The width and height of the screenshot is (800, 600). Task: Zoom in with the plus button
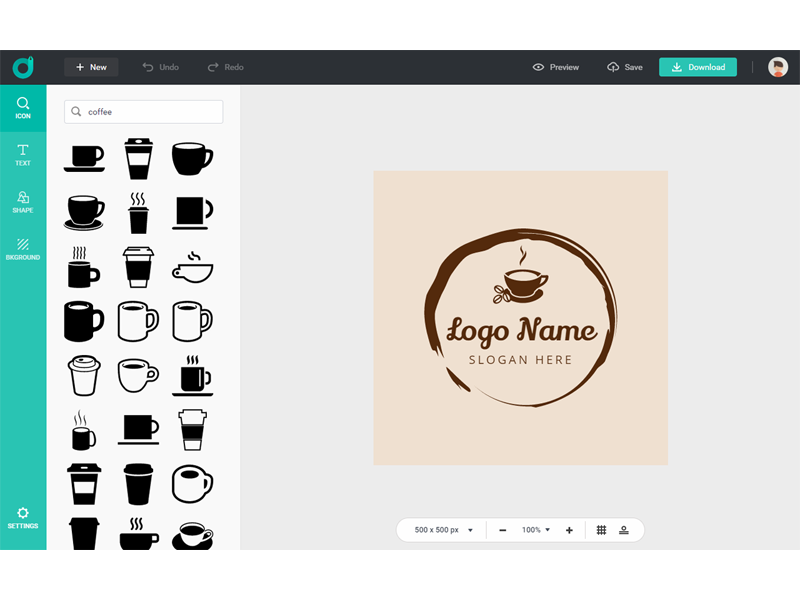(569, 530)
